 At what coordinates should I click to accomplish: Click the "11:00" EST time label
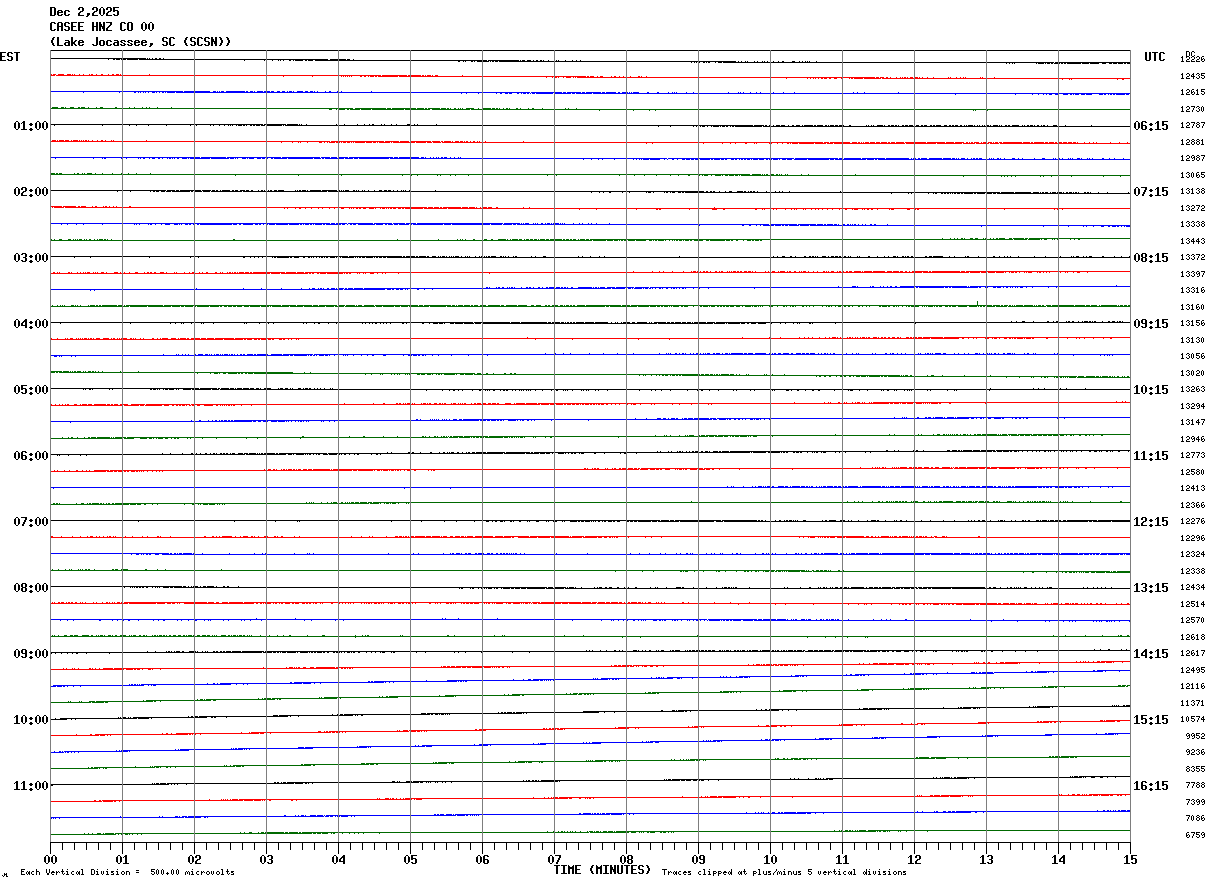click(31, 786)
